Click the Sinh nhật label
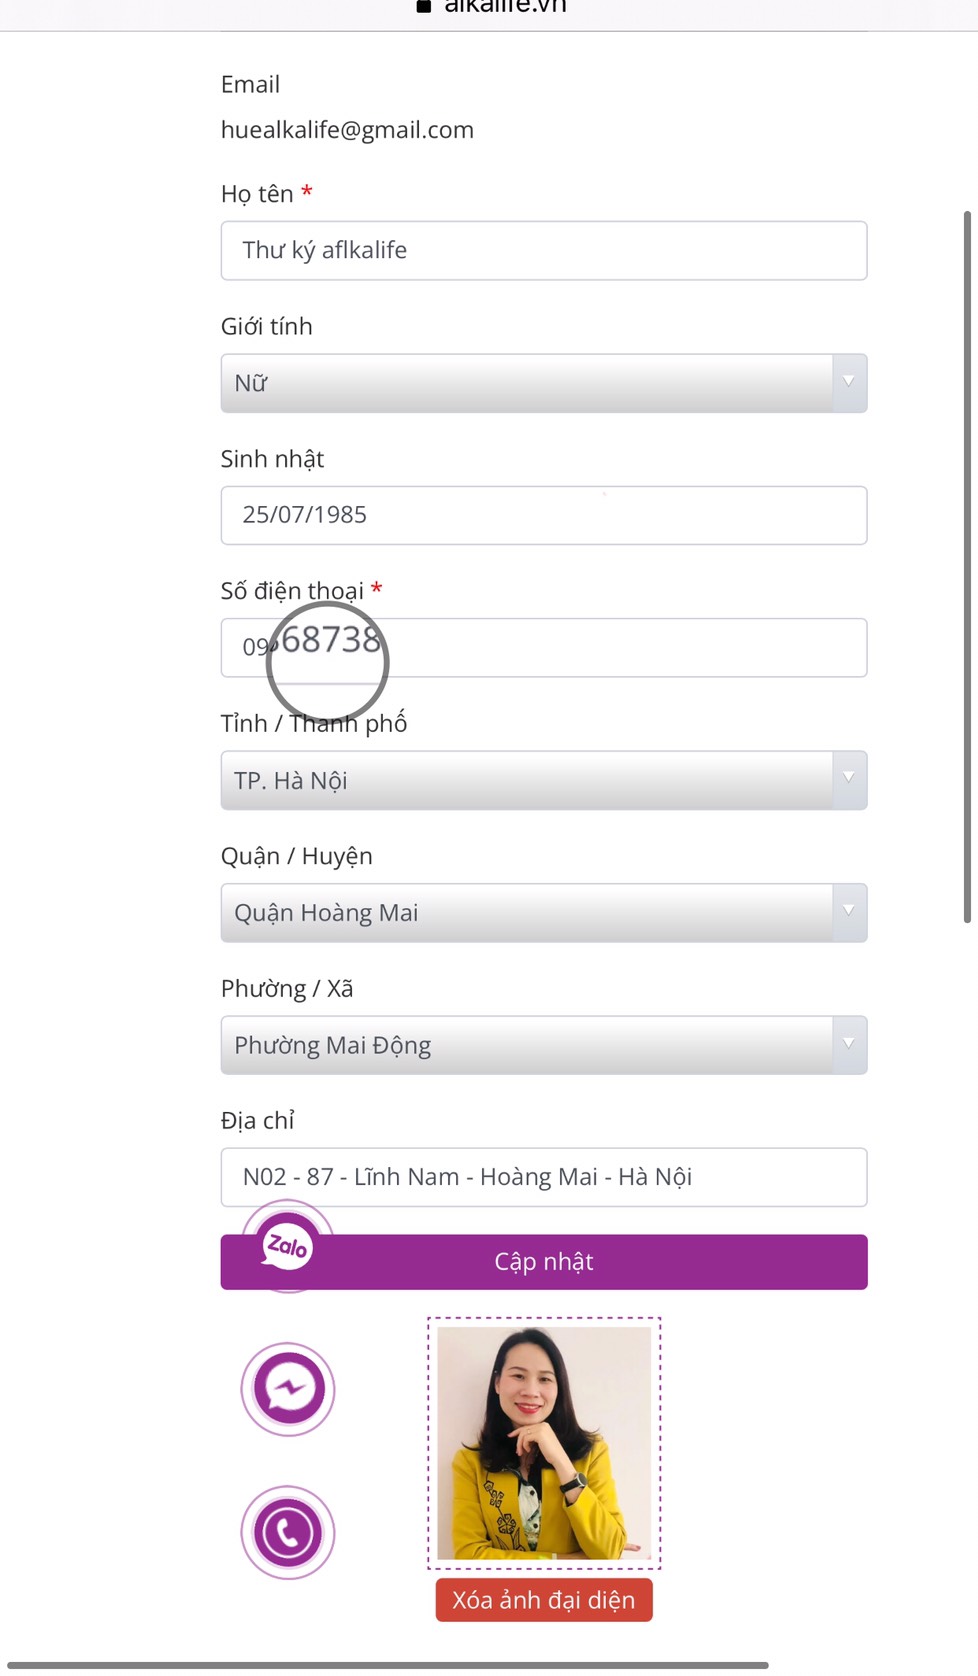 click(x=272, y=459)
